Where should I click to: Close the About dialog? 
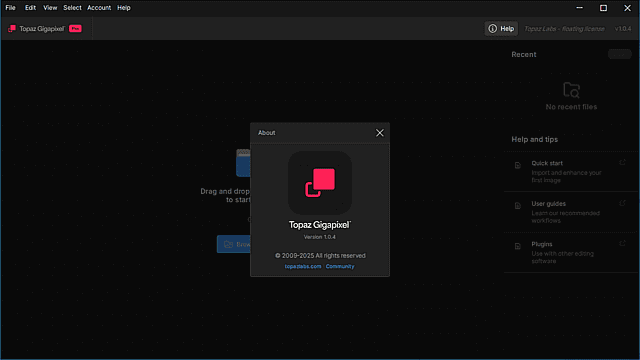point(380,133)
